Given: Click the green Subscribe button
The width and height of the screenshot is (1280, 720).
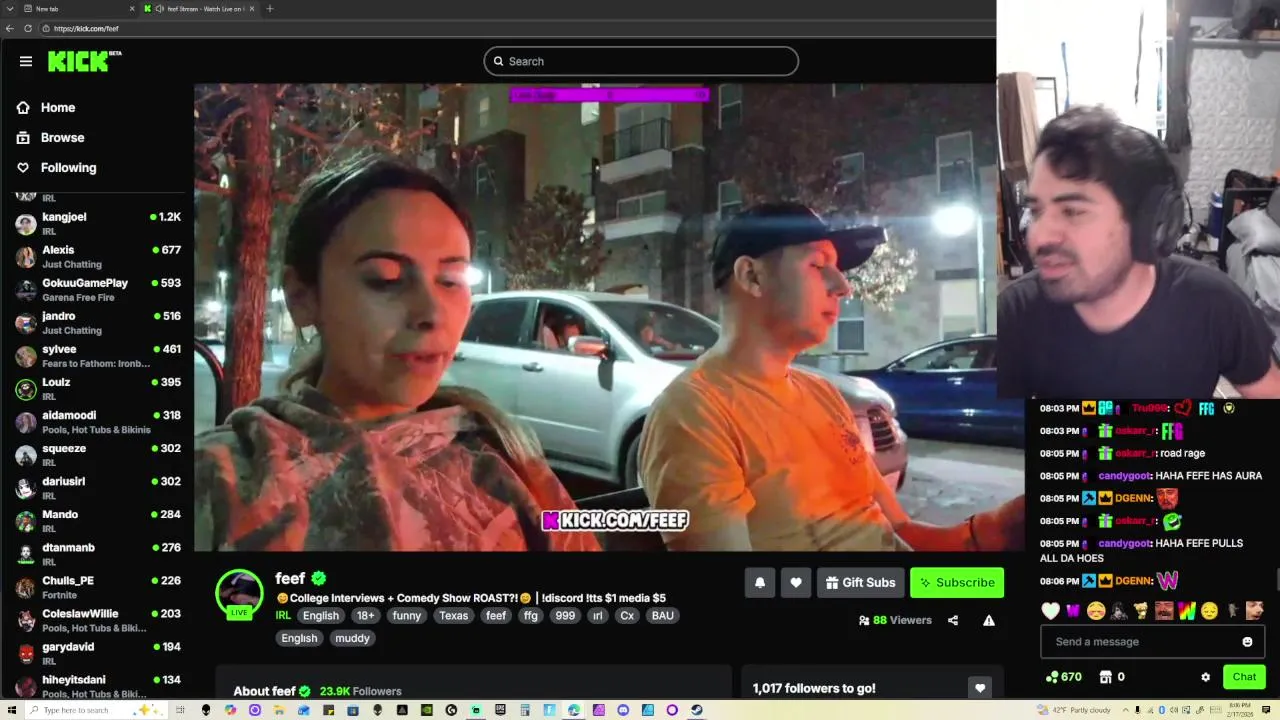Looking at the screenshot, I should (x=957, y=582).
